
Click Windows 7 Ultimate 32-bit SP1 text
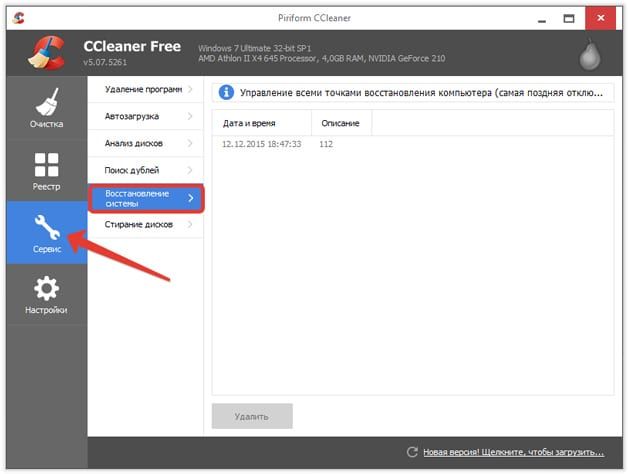(x=255, y=48)
